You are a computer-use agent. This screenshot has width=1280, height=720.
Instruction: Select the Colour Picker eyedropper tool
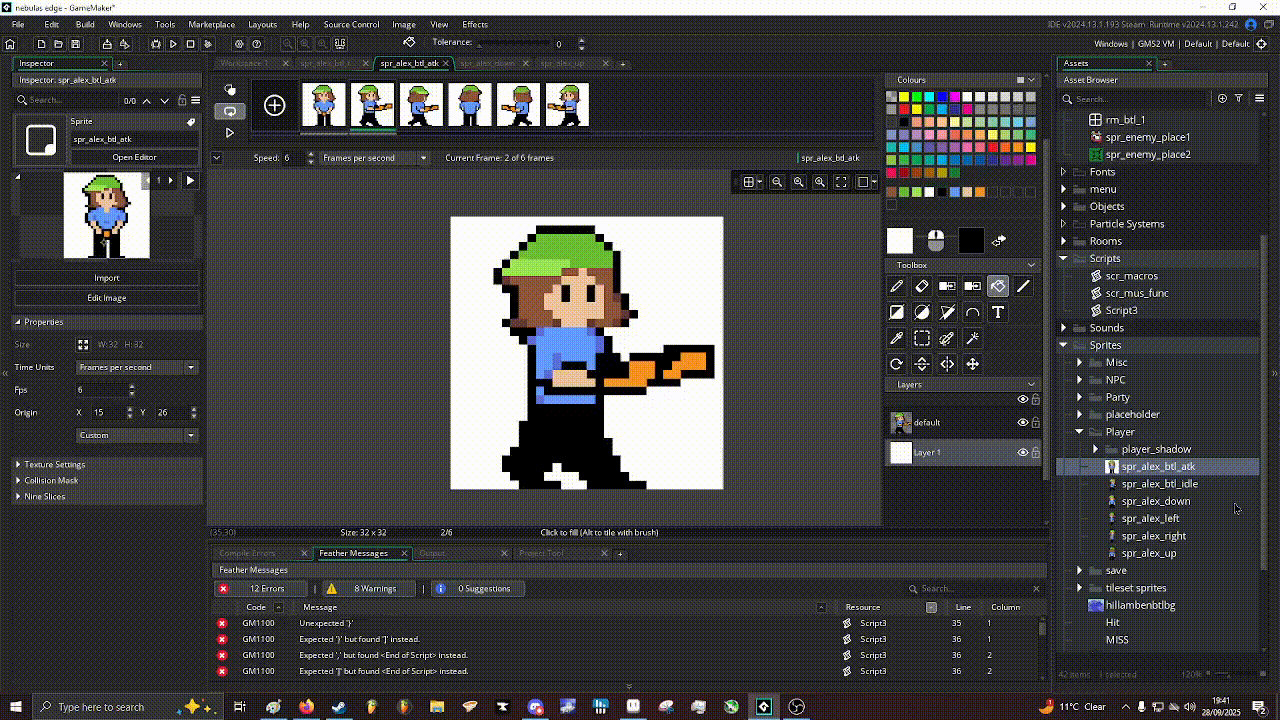pos(897,339)
